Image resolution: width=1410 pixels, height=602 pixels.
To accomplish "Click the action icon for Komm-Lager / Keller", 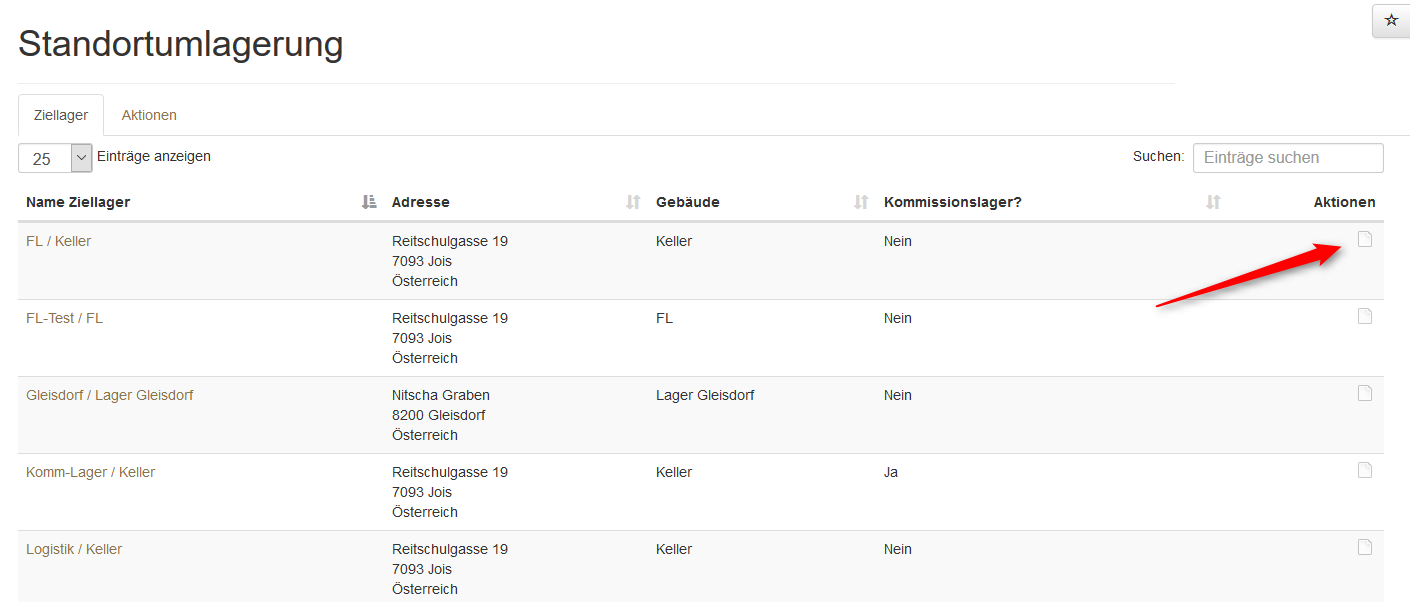I will pos(1364,470).
